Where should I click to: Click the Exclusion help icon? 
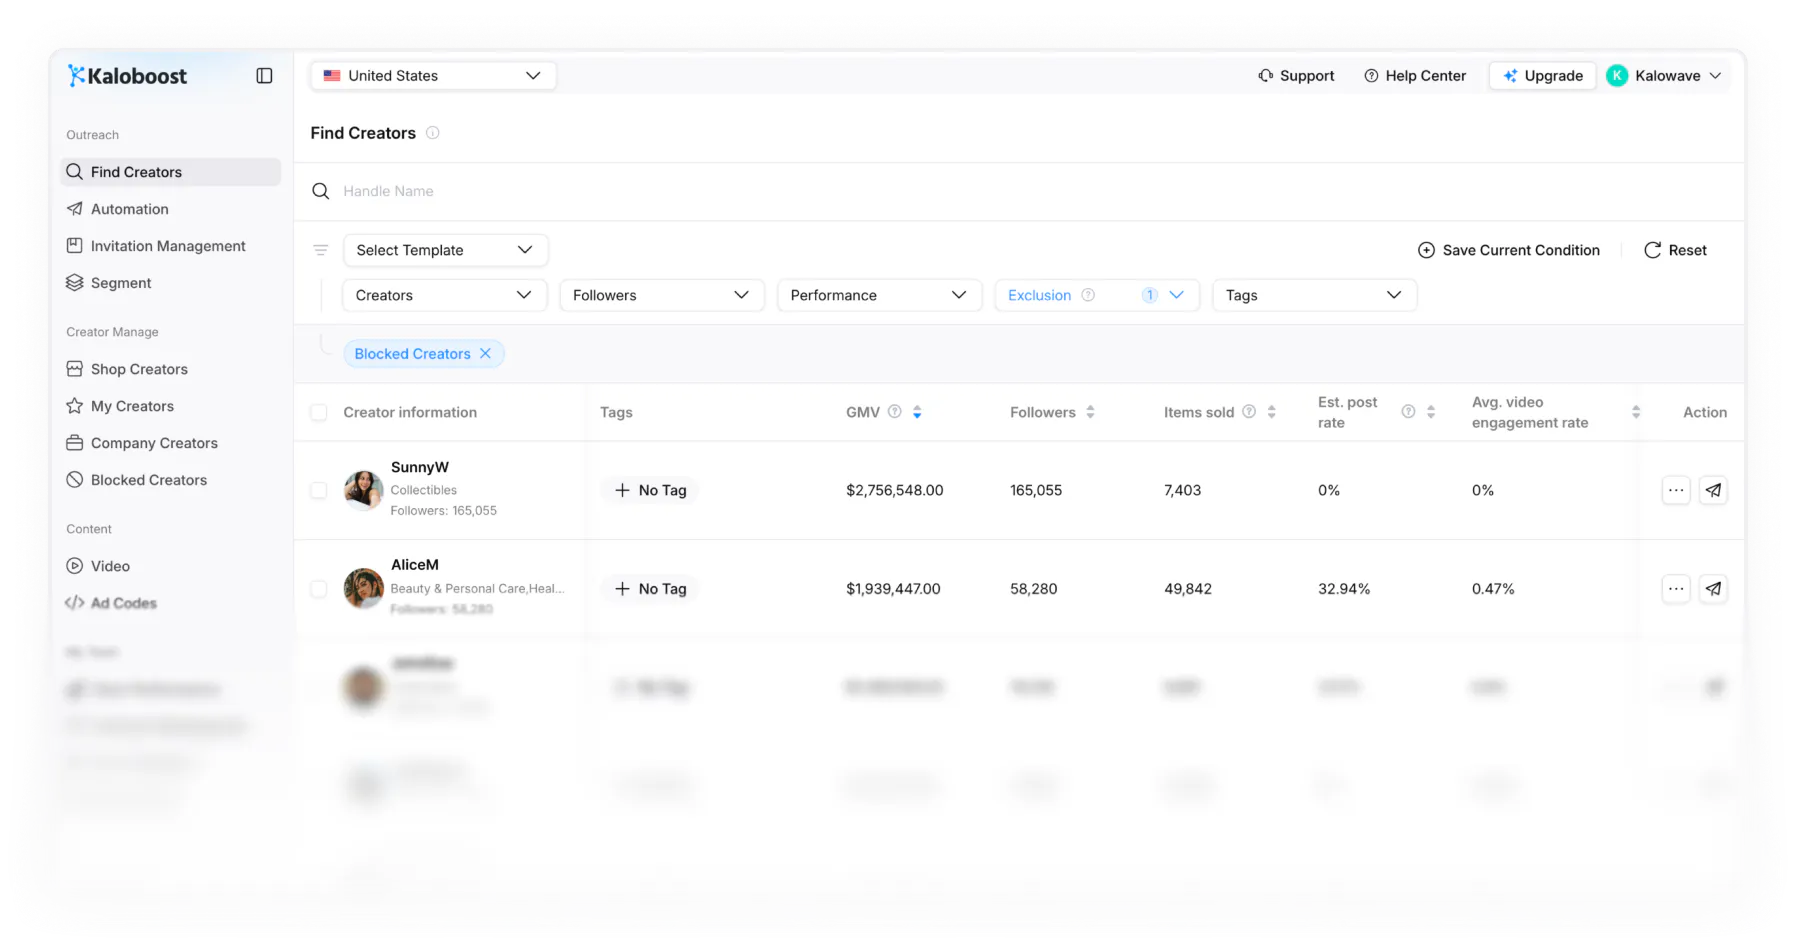coord(1088,295)
